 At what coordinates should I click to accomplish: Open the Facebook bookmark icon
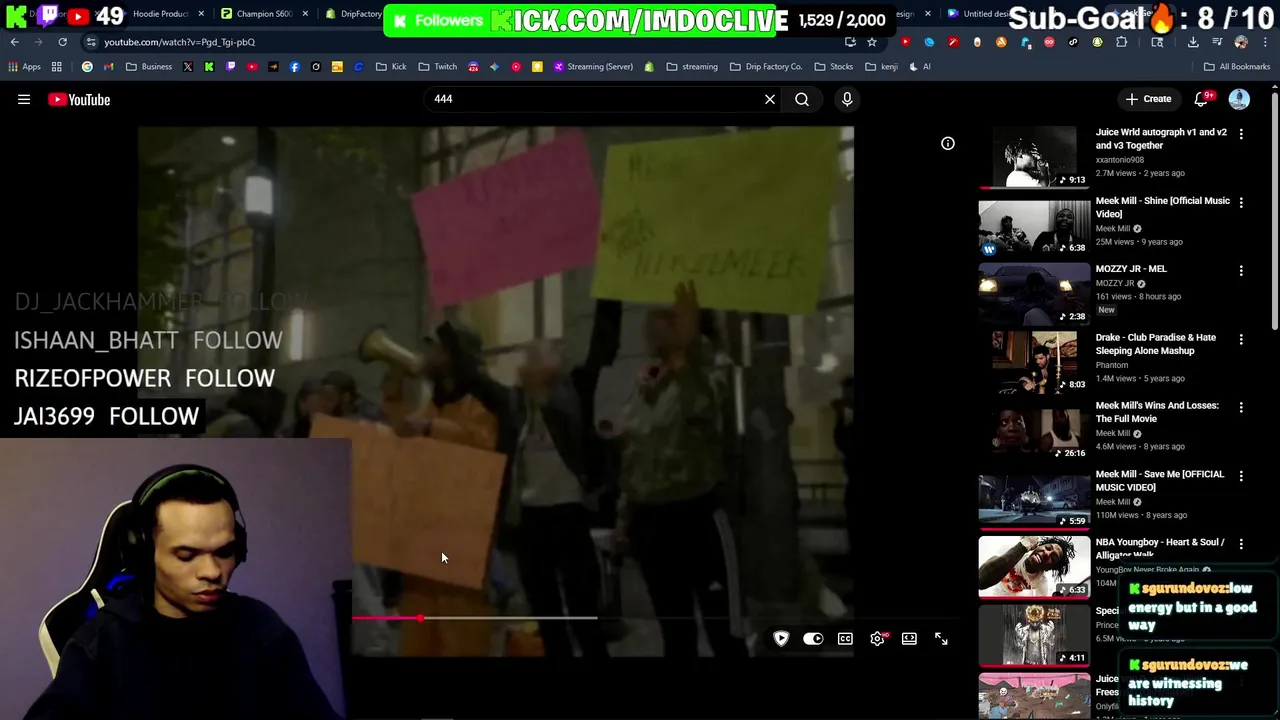tap(294, 67)
